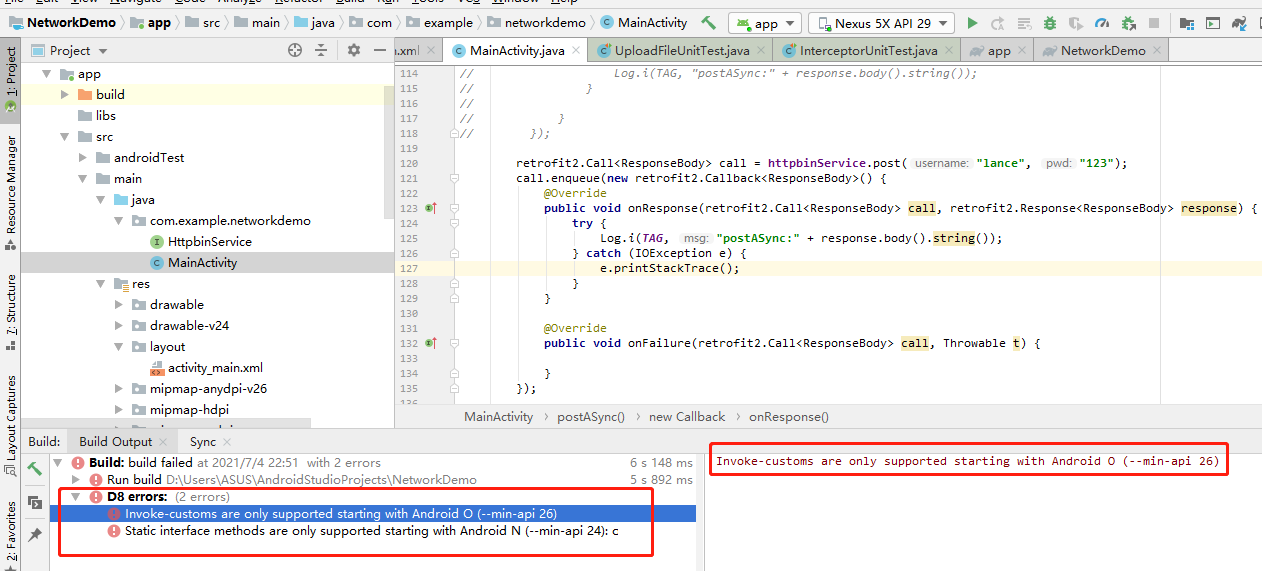Viewport: 1262px width, 571px height.
Task: Switch to the InterceptorUnitTest.java tab
Action: [x=868, y=50]
